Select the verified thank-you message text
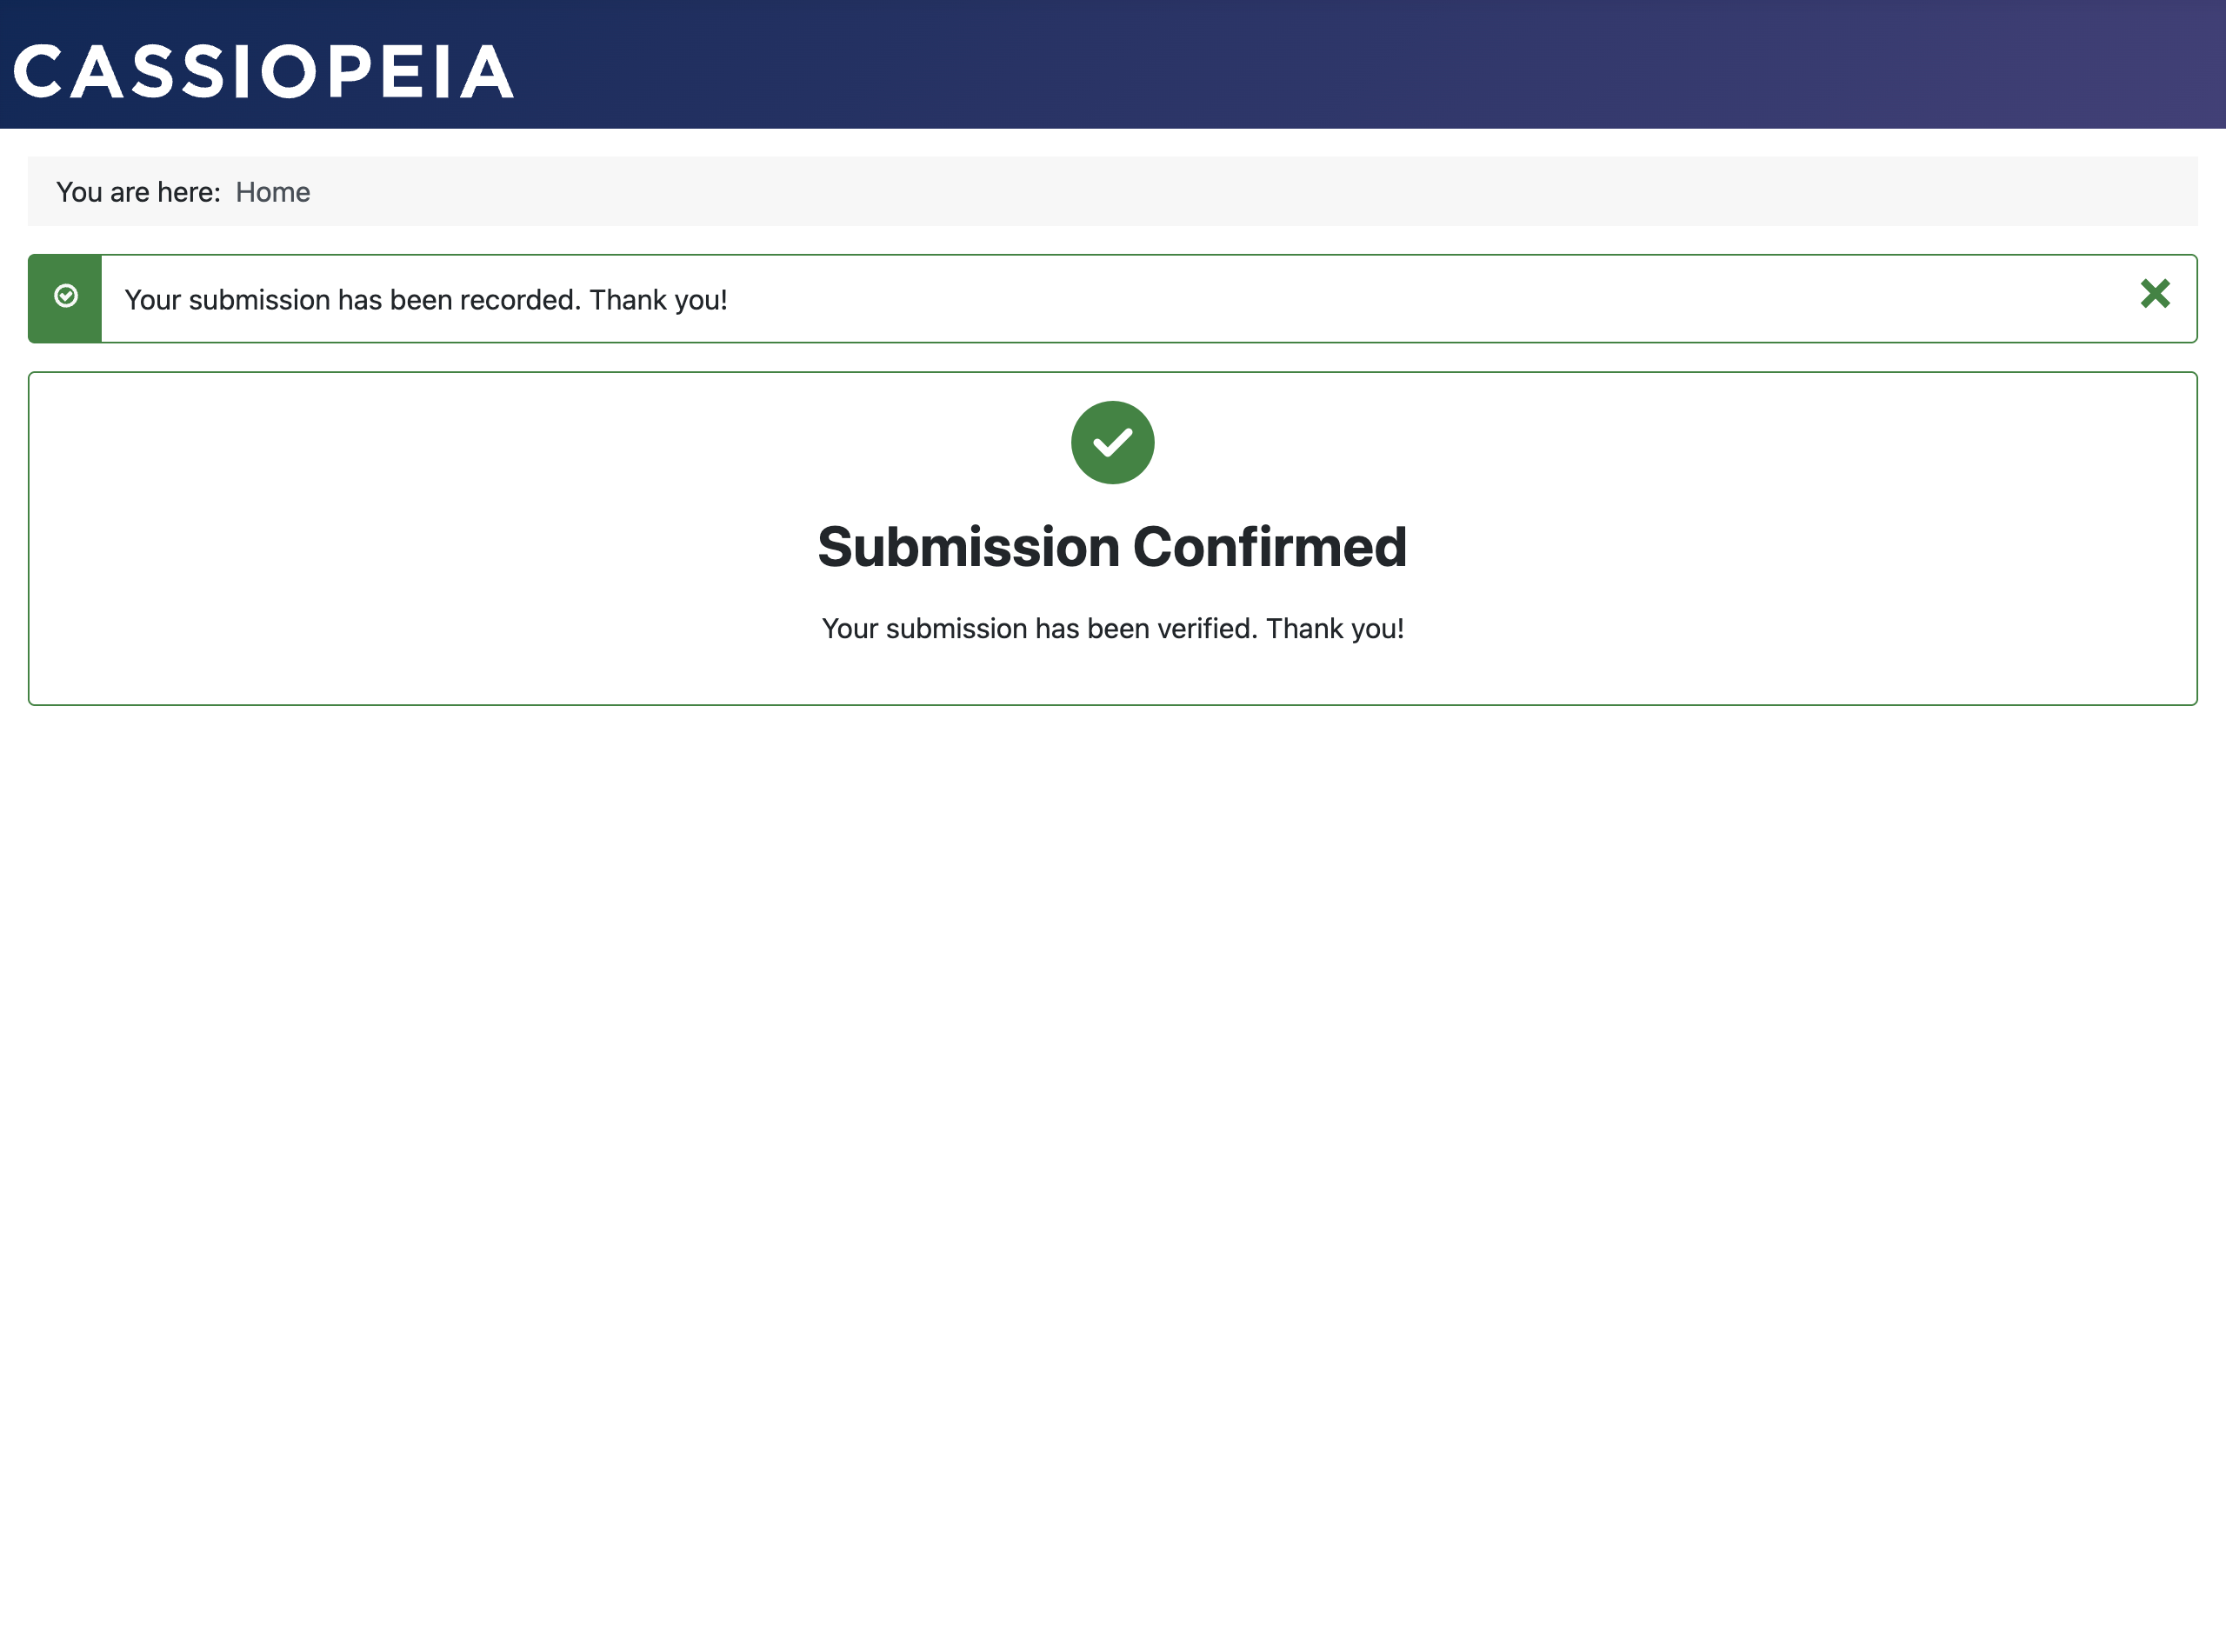 [x=1113, y=628]
